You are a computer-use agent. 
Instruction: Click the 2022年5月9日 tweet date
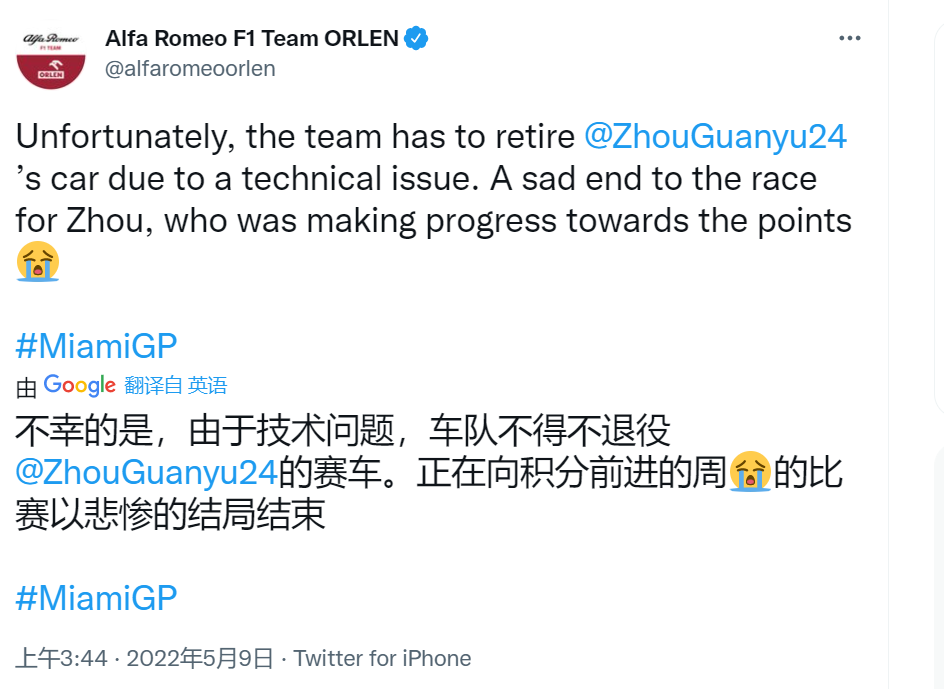(x=200, y=658)
